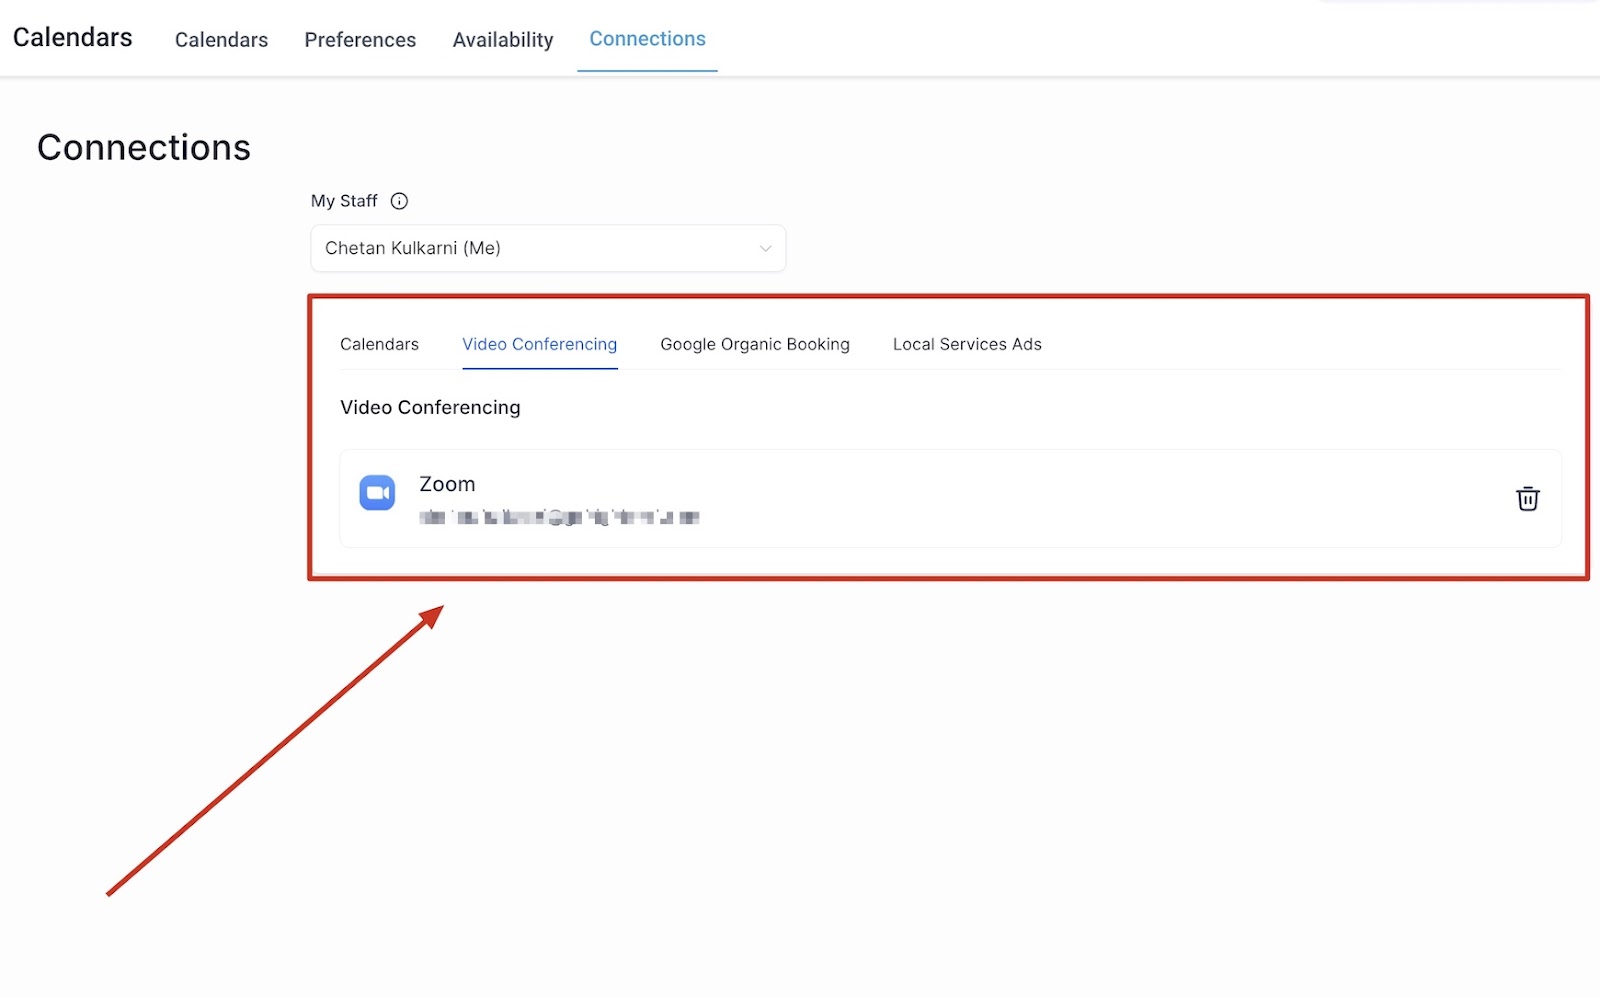Click the bold Calendars title at top-left
1600x997 pixels.
pyautogui.click(x=72, y=37)
